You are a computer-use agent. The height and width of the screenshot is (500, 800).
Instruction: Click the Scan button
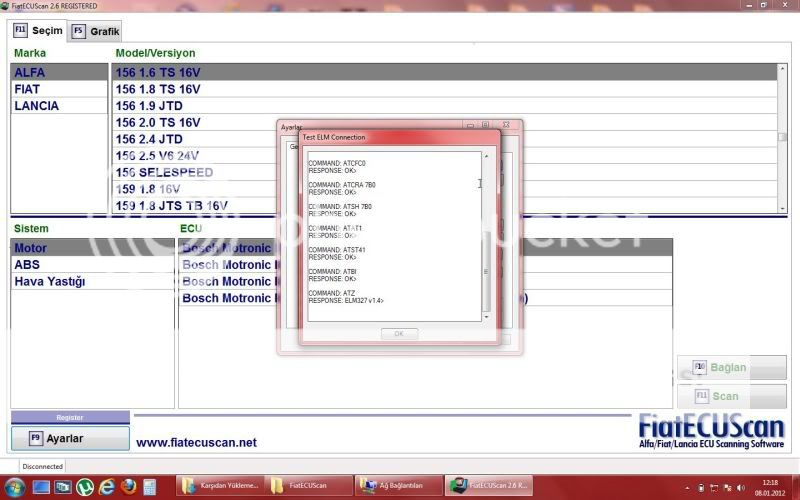tap(732, 396)
